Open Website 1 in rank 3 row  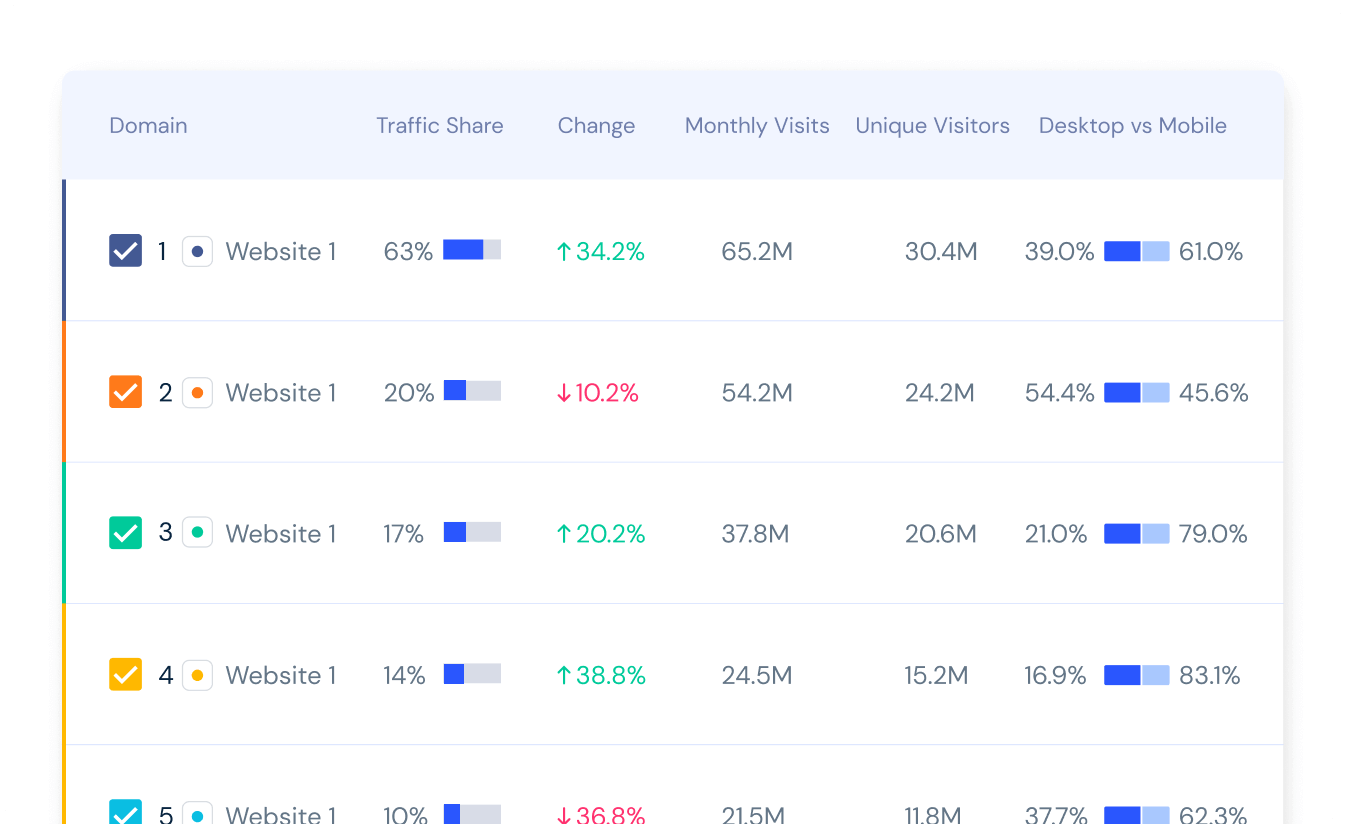[x=281, y=534]
